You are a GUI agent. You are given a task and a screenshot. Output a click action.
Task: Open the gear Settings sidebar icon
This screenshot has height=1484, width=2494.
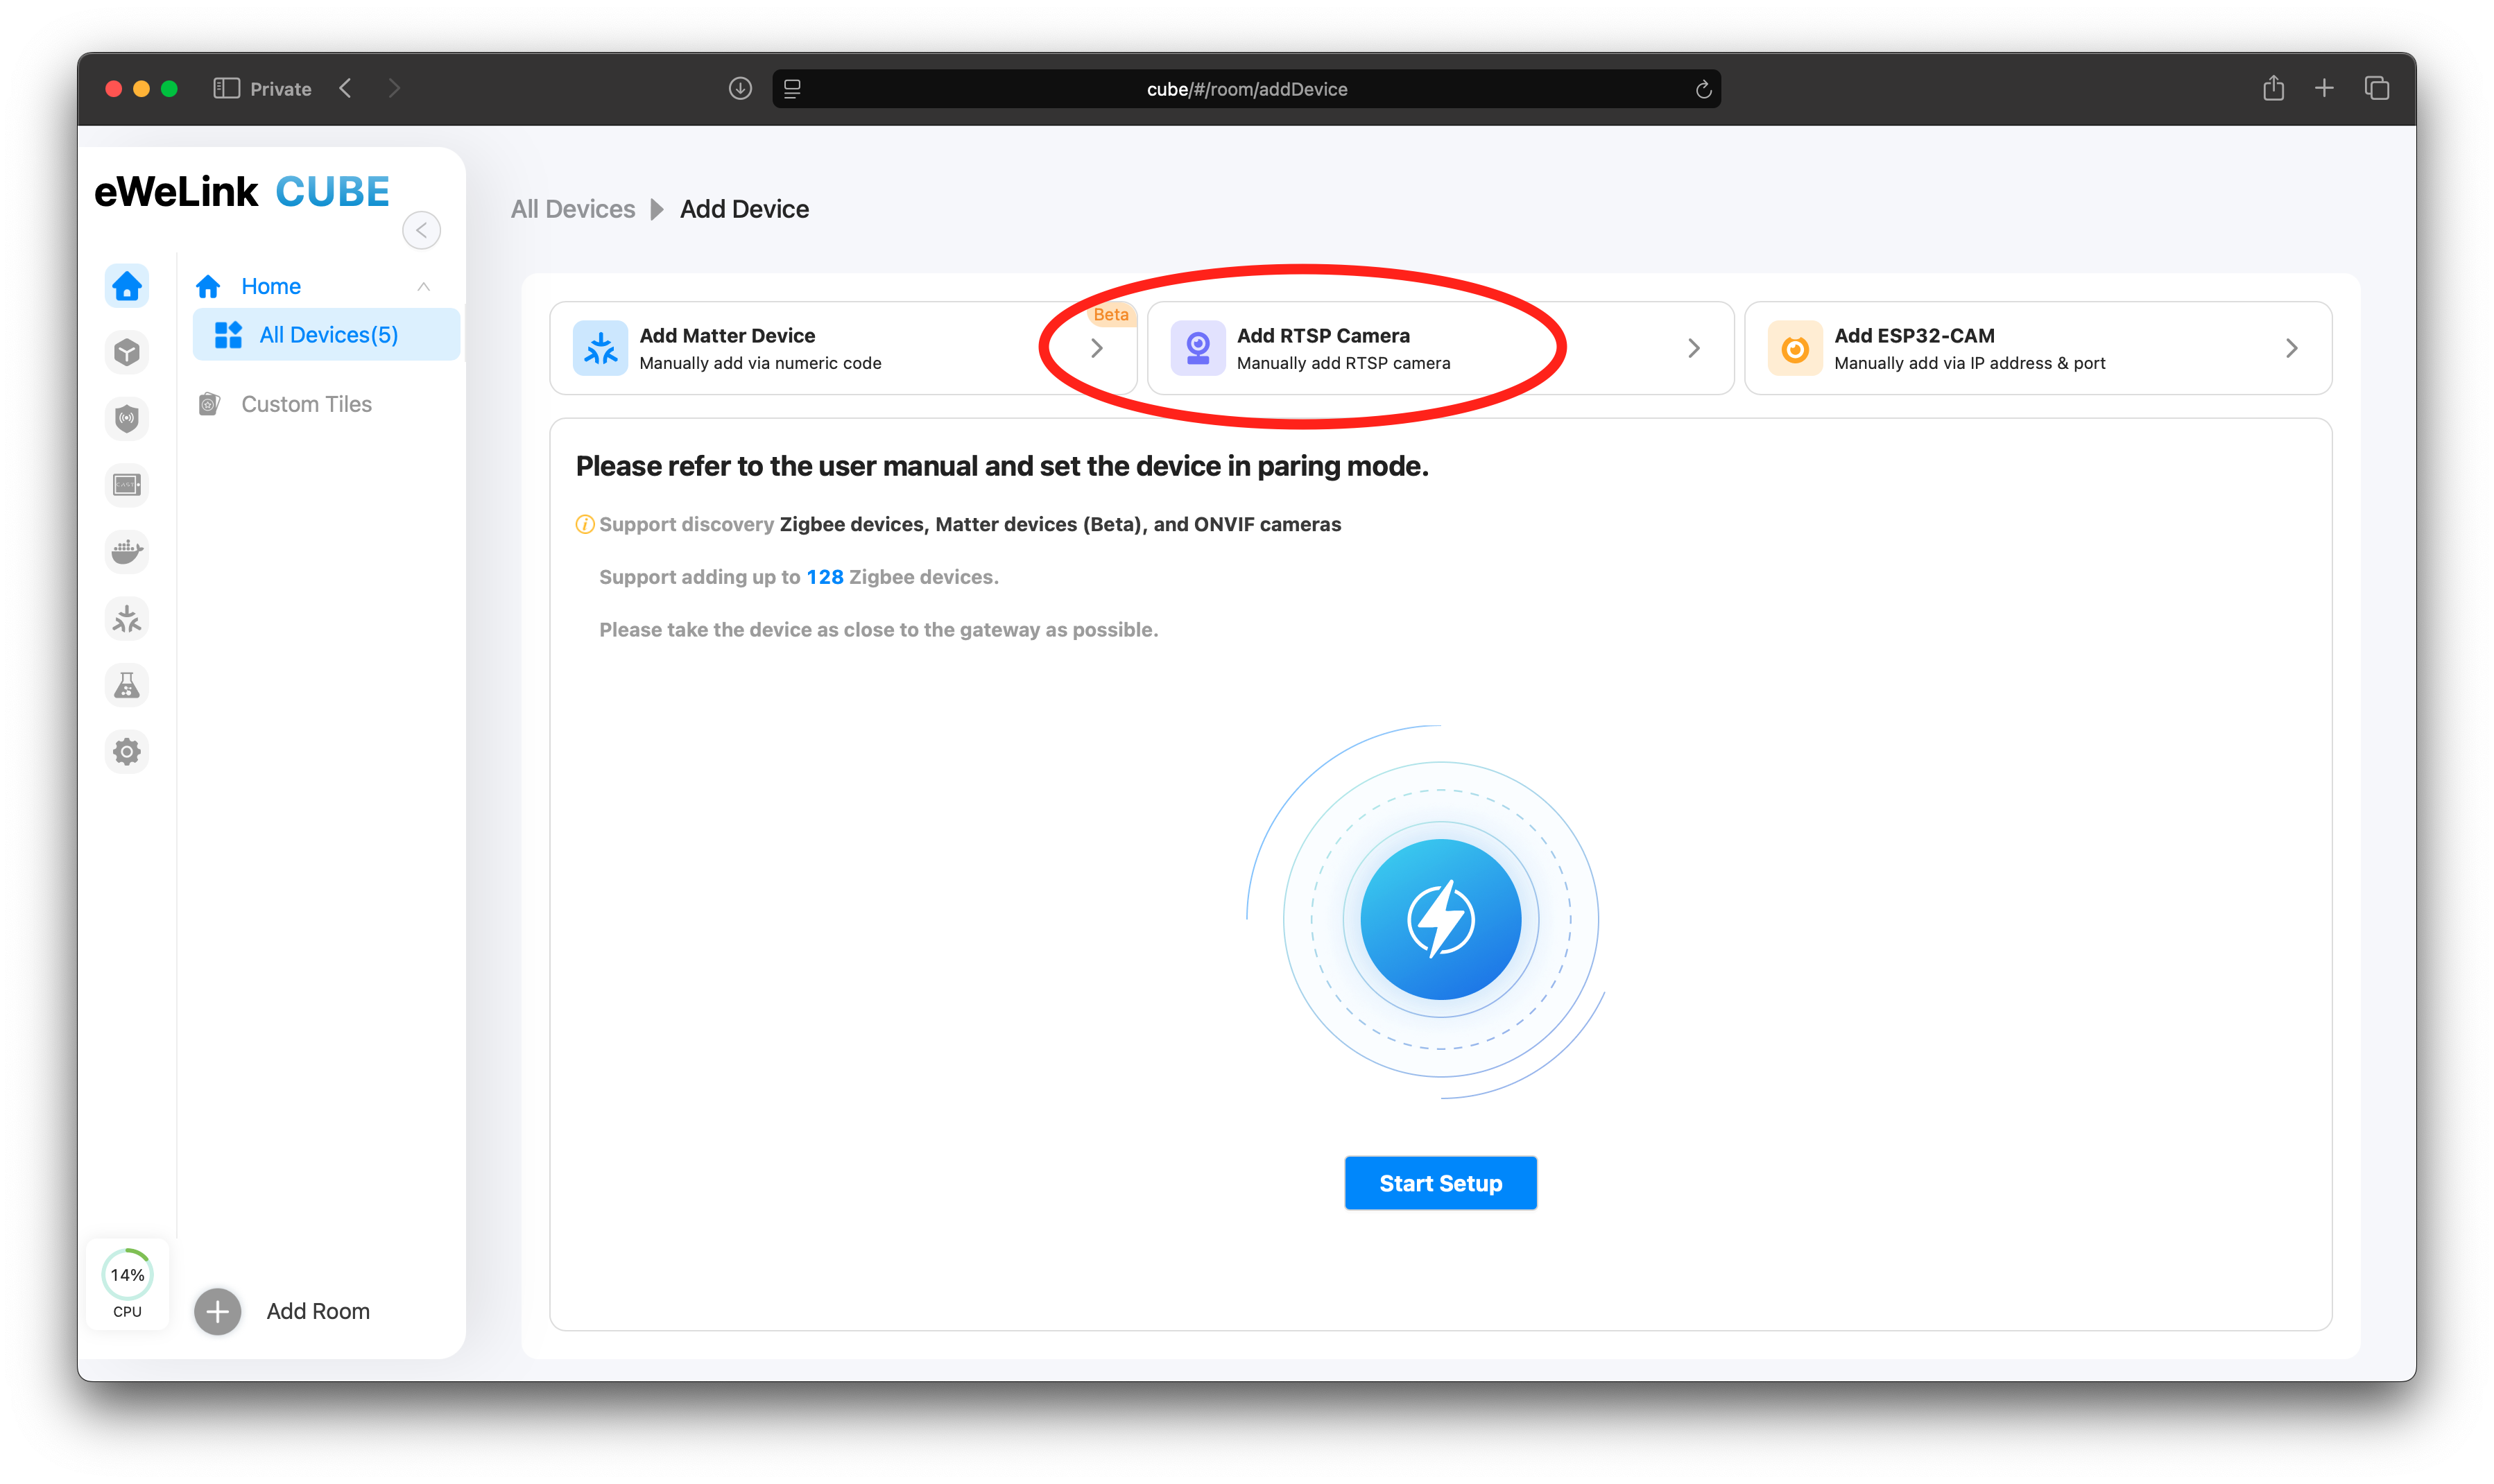pyautogui.click(x=127, y=751)
